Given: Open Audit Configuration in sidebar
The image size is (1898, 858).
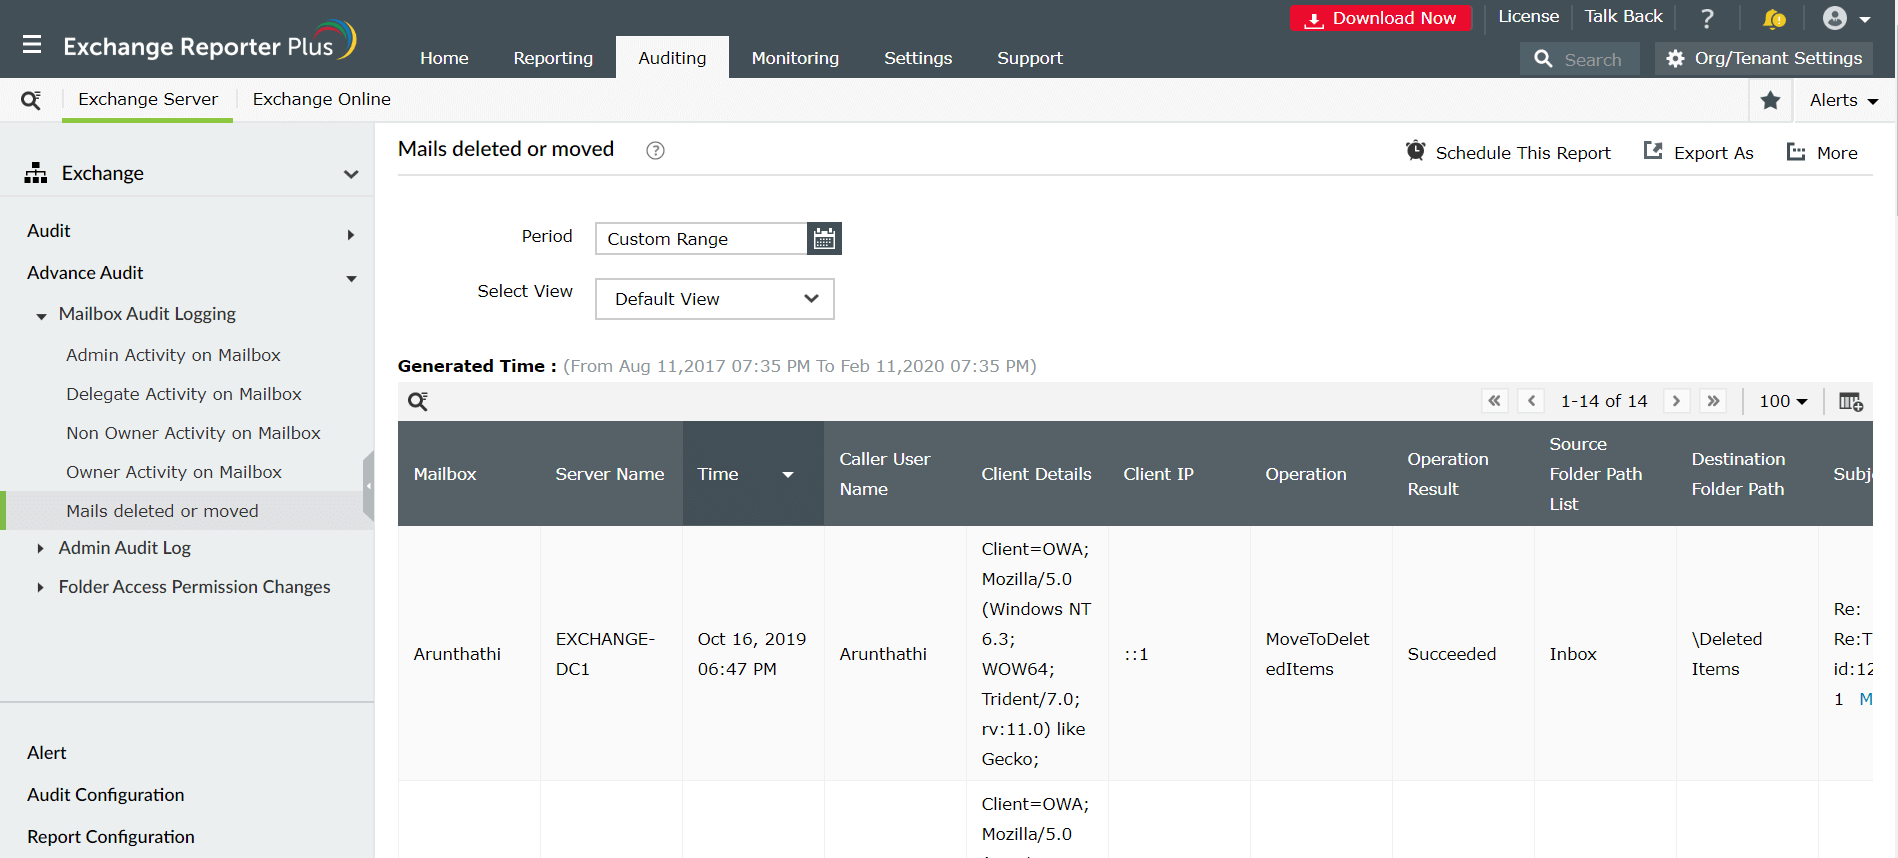Looking at the screenshot, I should click(106, 795).
